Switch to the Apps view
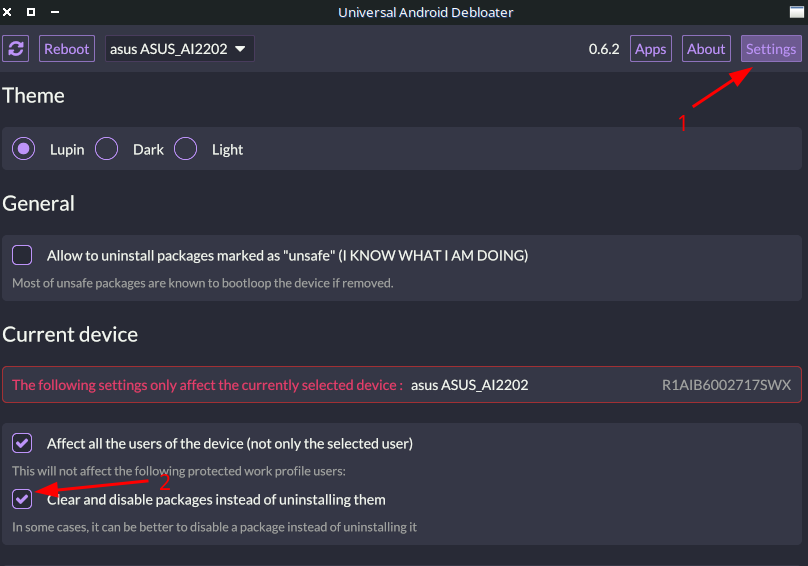808x566 pixels. coord(650,49)
